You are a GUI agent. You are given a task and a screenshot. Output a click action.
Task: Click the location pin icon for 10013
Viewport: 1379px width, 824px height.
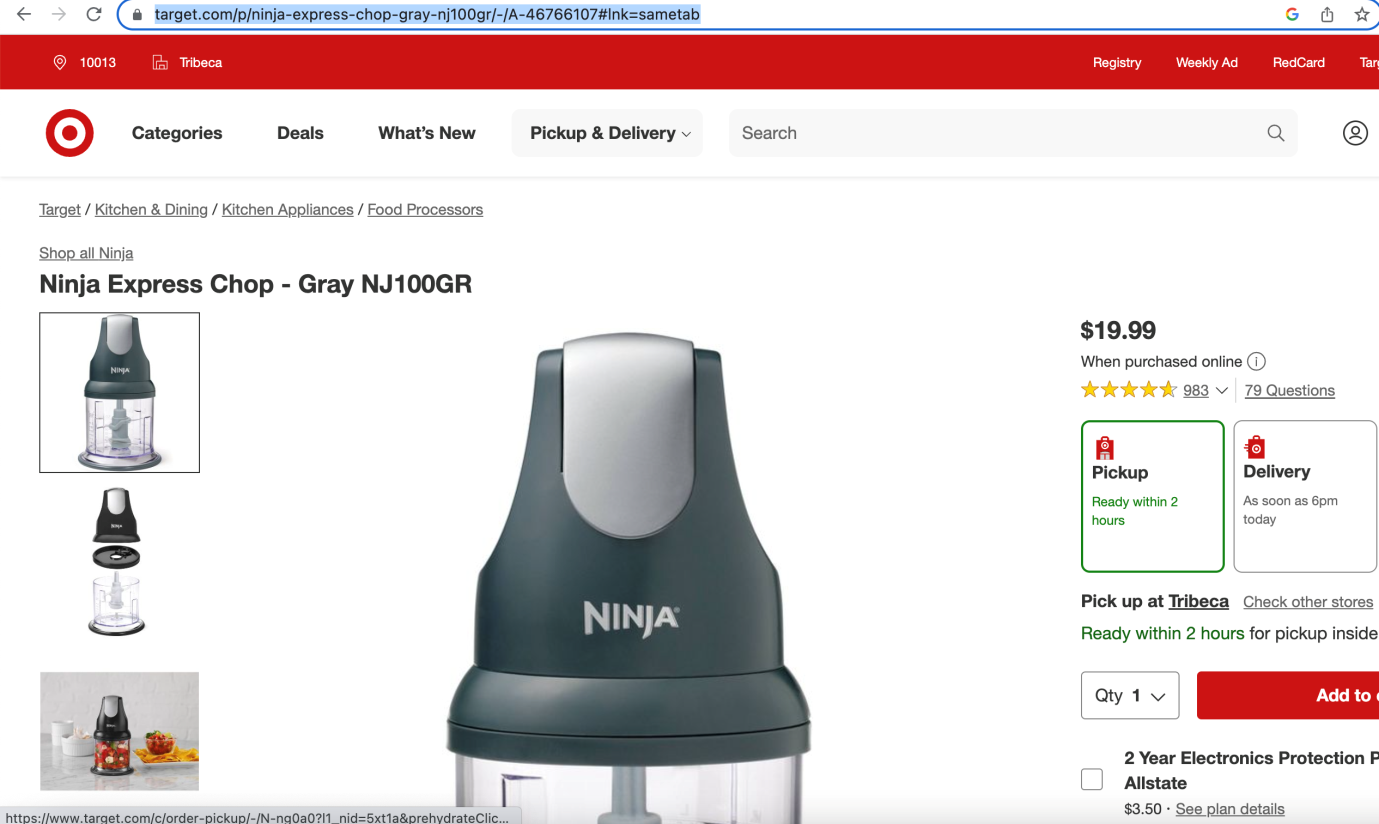(60, 62)
